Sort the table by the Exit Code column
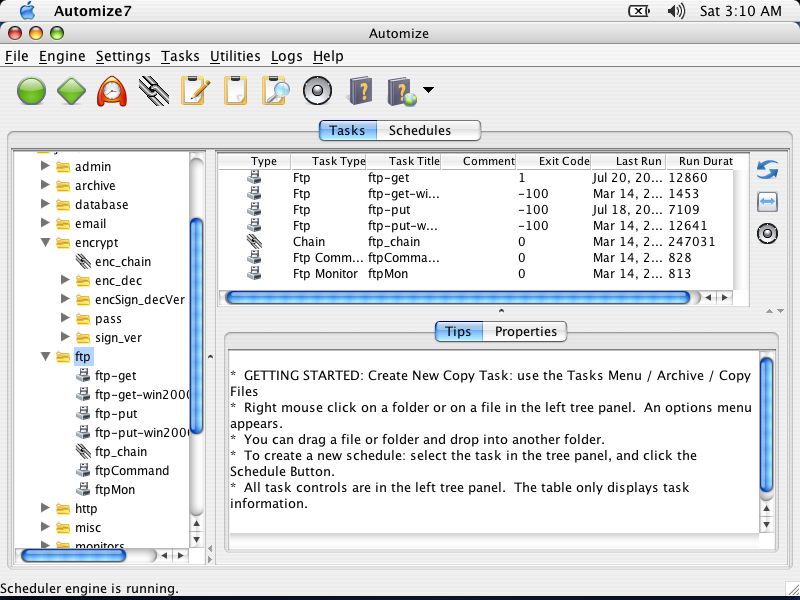This screenshot has width=800, height=600. click(554, 161)
